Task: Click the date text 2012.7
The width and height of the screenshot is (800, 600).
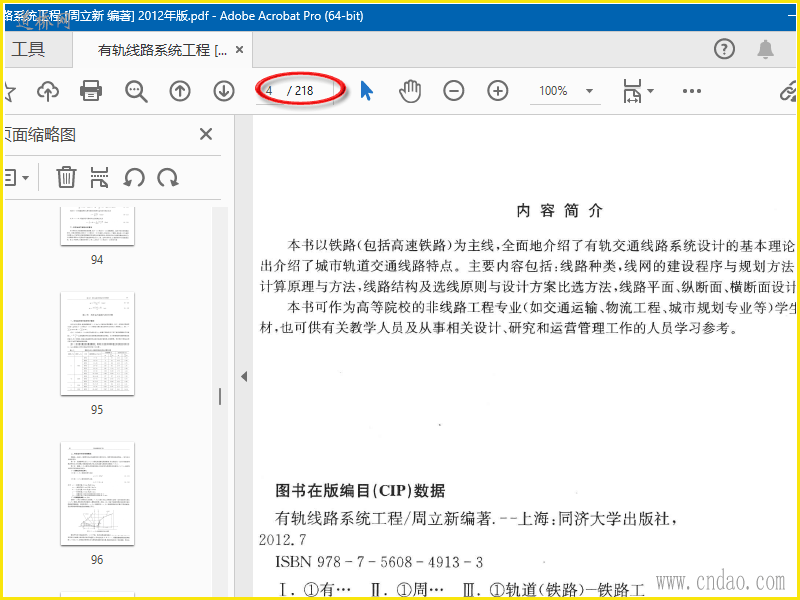Action: click(283, 539)
